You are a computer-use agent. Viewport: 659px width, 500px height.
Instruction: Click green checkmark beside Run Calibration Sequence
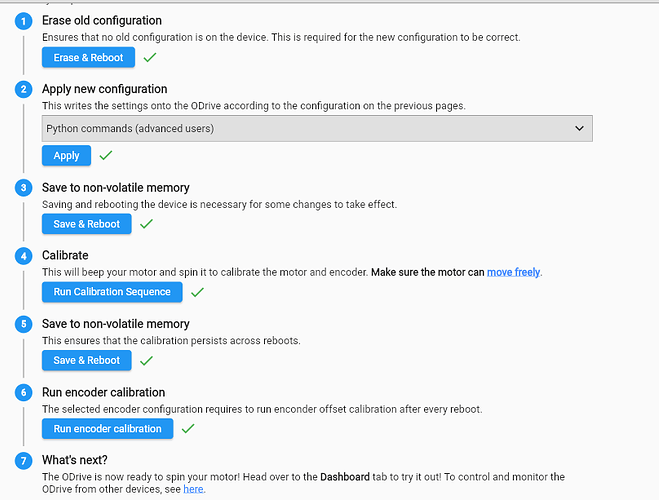pos(197,292)
